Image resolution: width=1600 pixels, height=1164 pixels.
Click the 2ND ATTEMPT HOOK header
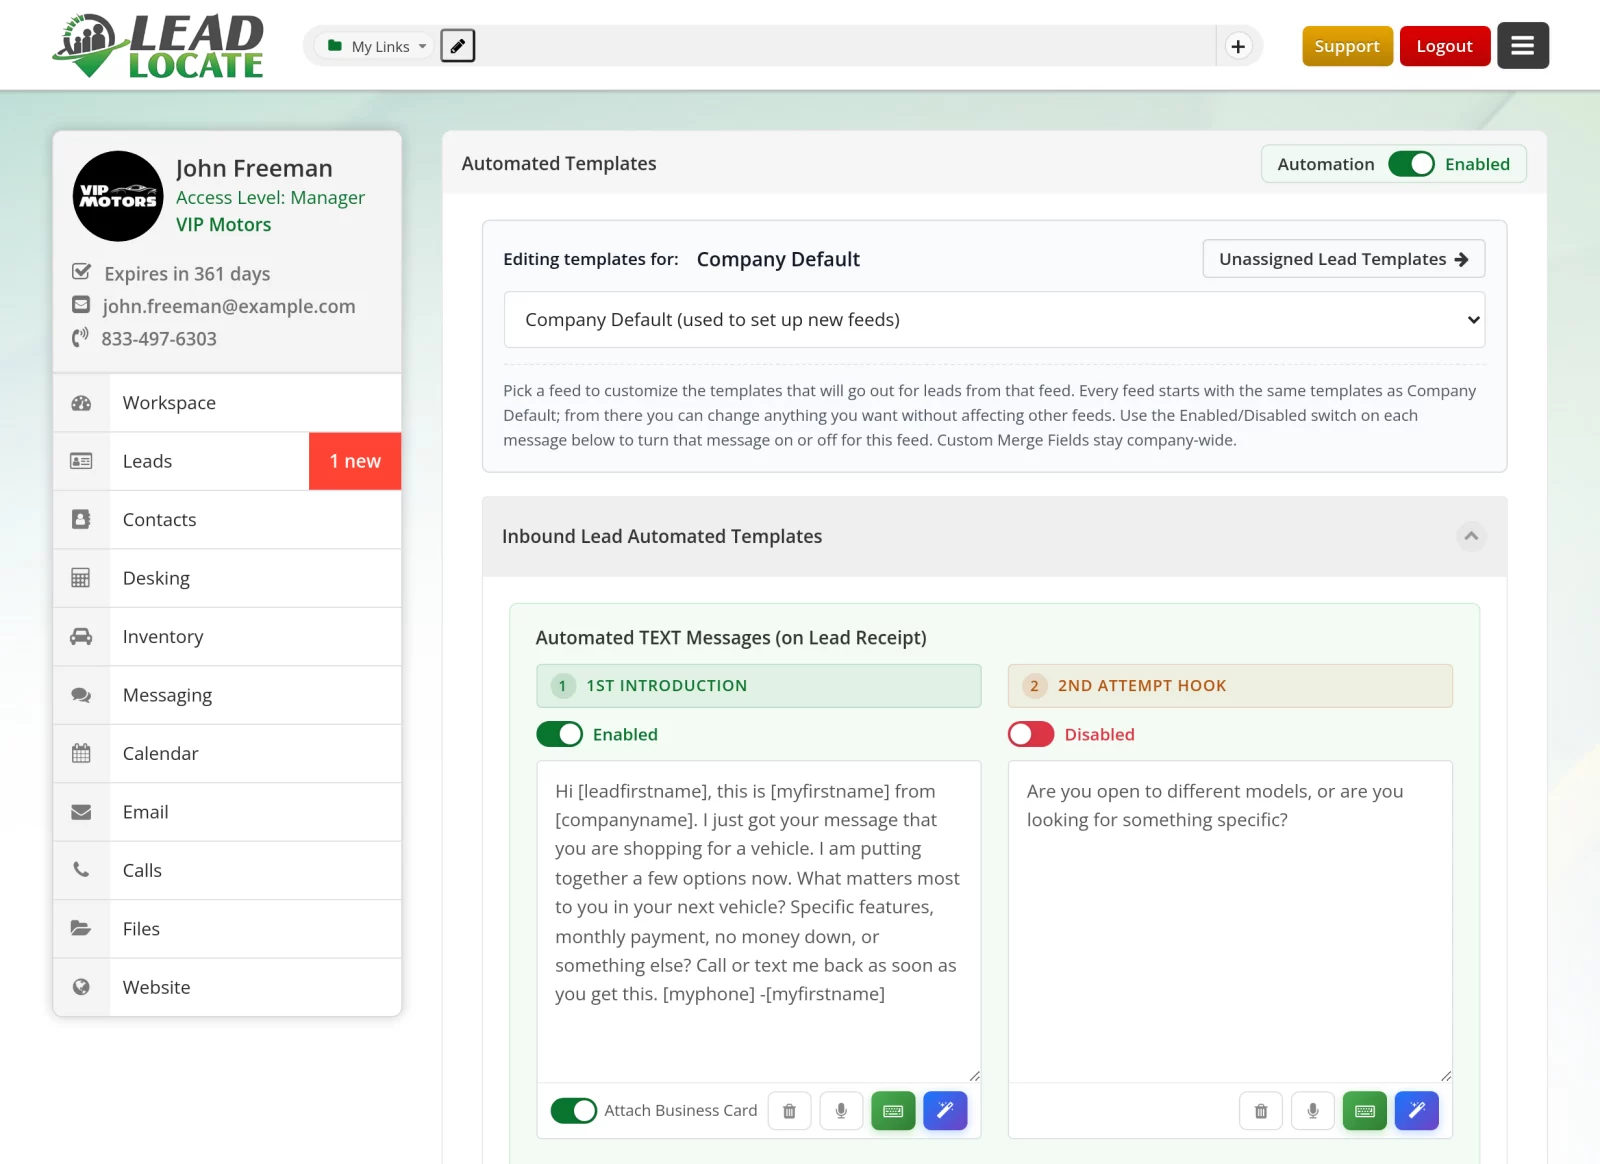pos(1230,686)
